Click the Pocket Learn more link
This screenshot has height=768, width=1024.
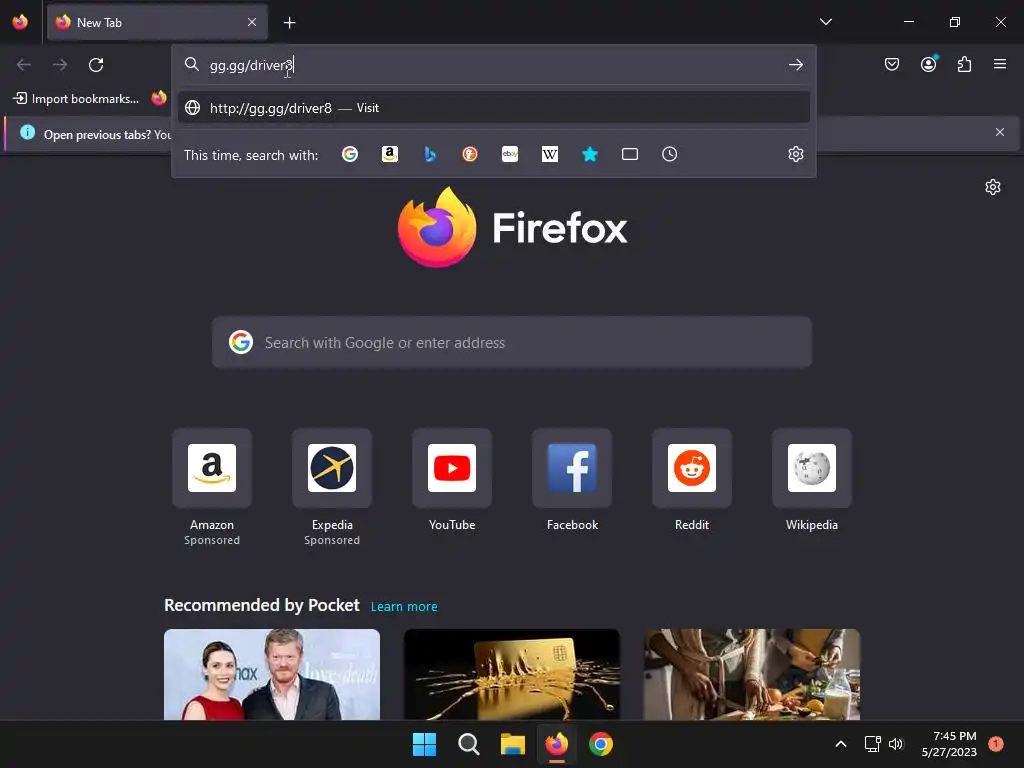(404, 607)
